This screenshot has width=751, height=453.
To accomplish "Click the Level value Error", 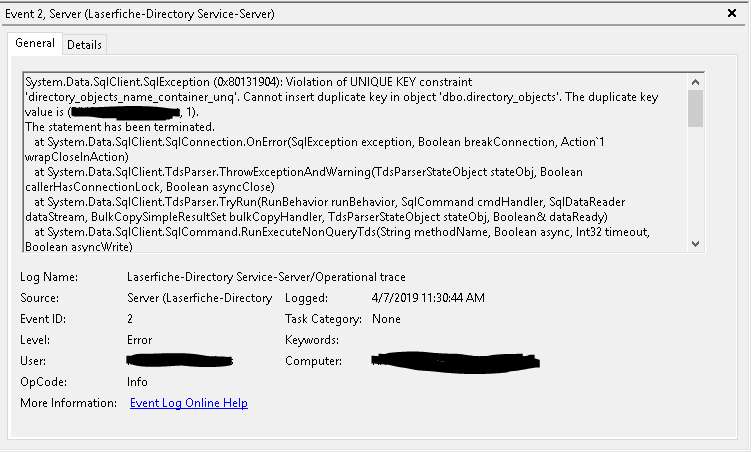I will [x=139, y=340].
